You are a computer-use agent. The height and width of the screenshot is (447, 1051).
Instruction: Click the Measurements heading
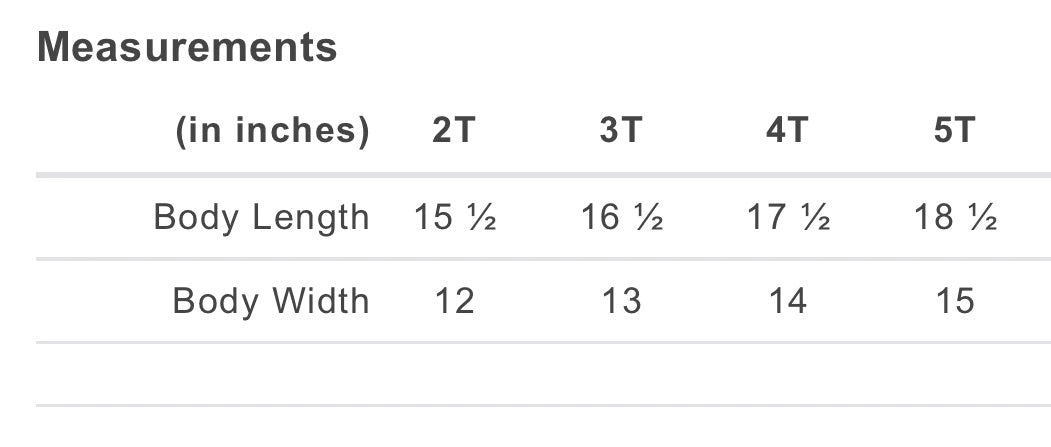coord(187,47)
